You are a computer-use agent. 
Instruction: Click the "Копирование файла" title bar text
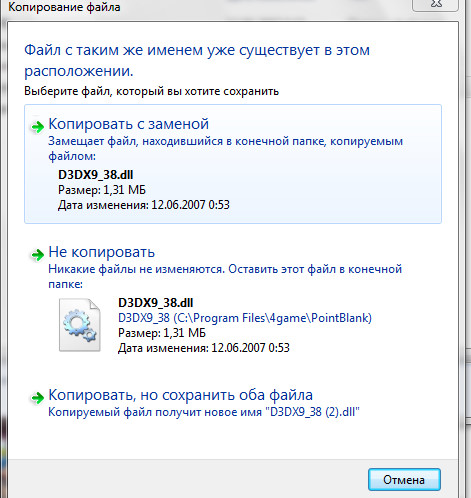click(x=64, y=7)
